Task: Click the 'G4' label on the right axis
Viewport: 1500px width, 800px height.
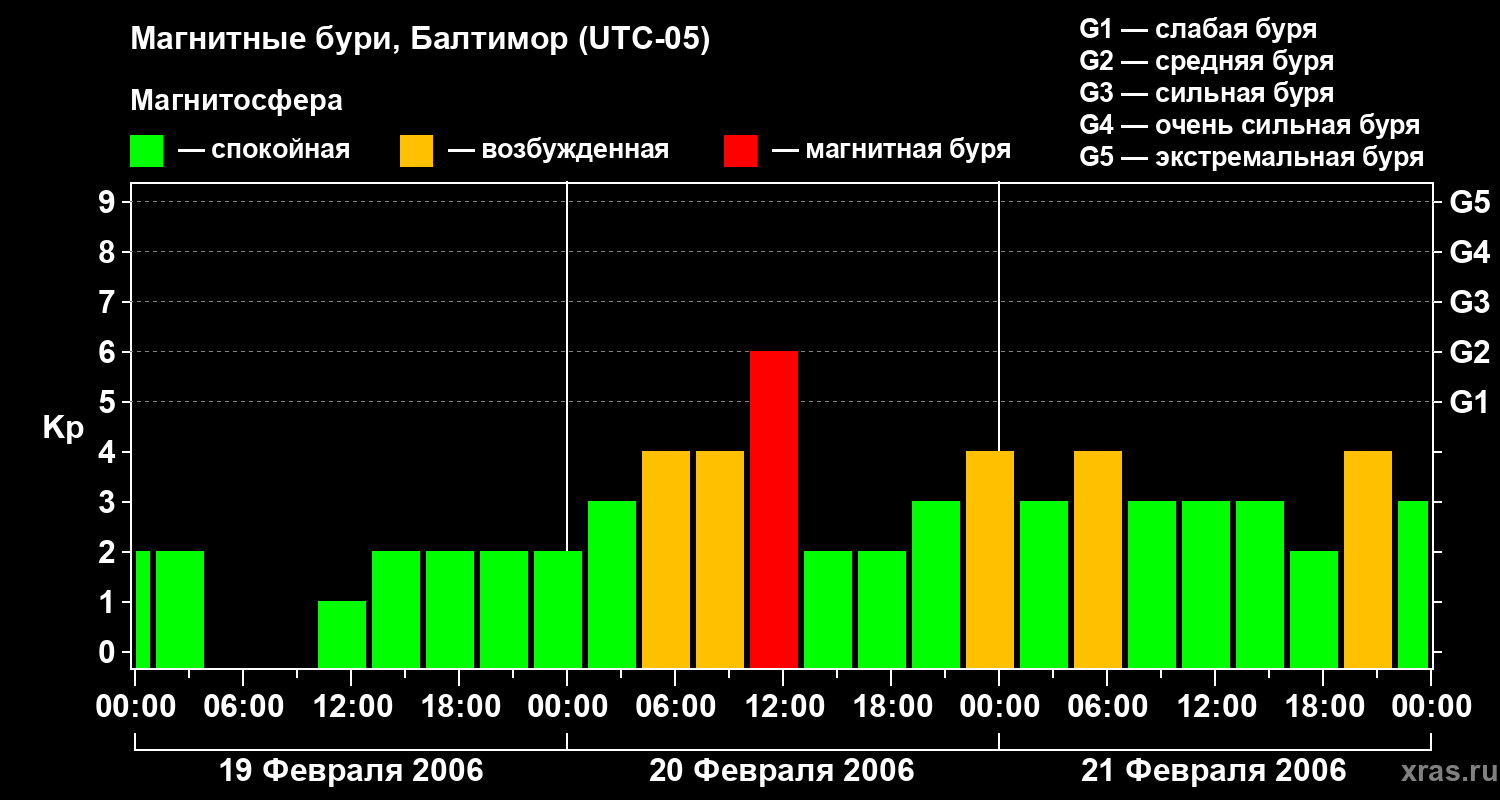Action: point(1469,252)
